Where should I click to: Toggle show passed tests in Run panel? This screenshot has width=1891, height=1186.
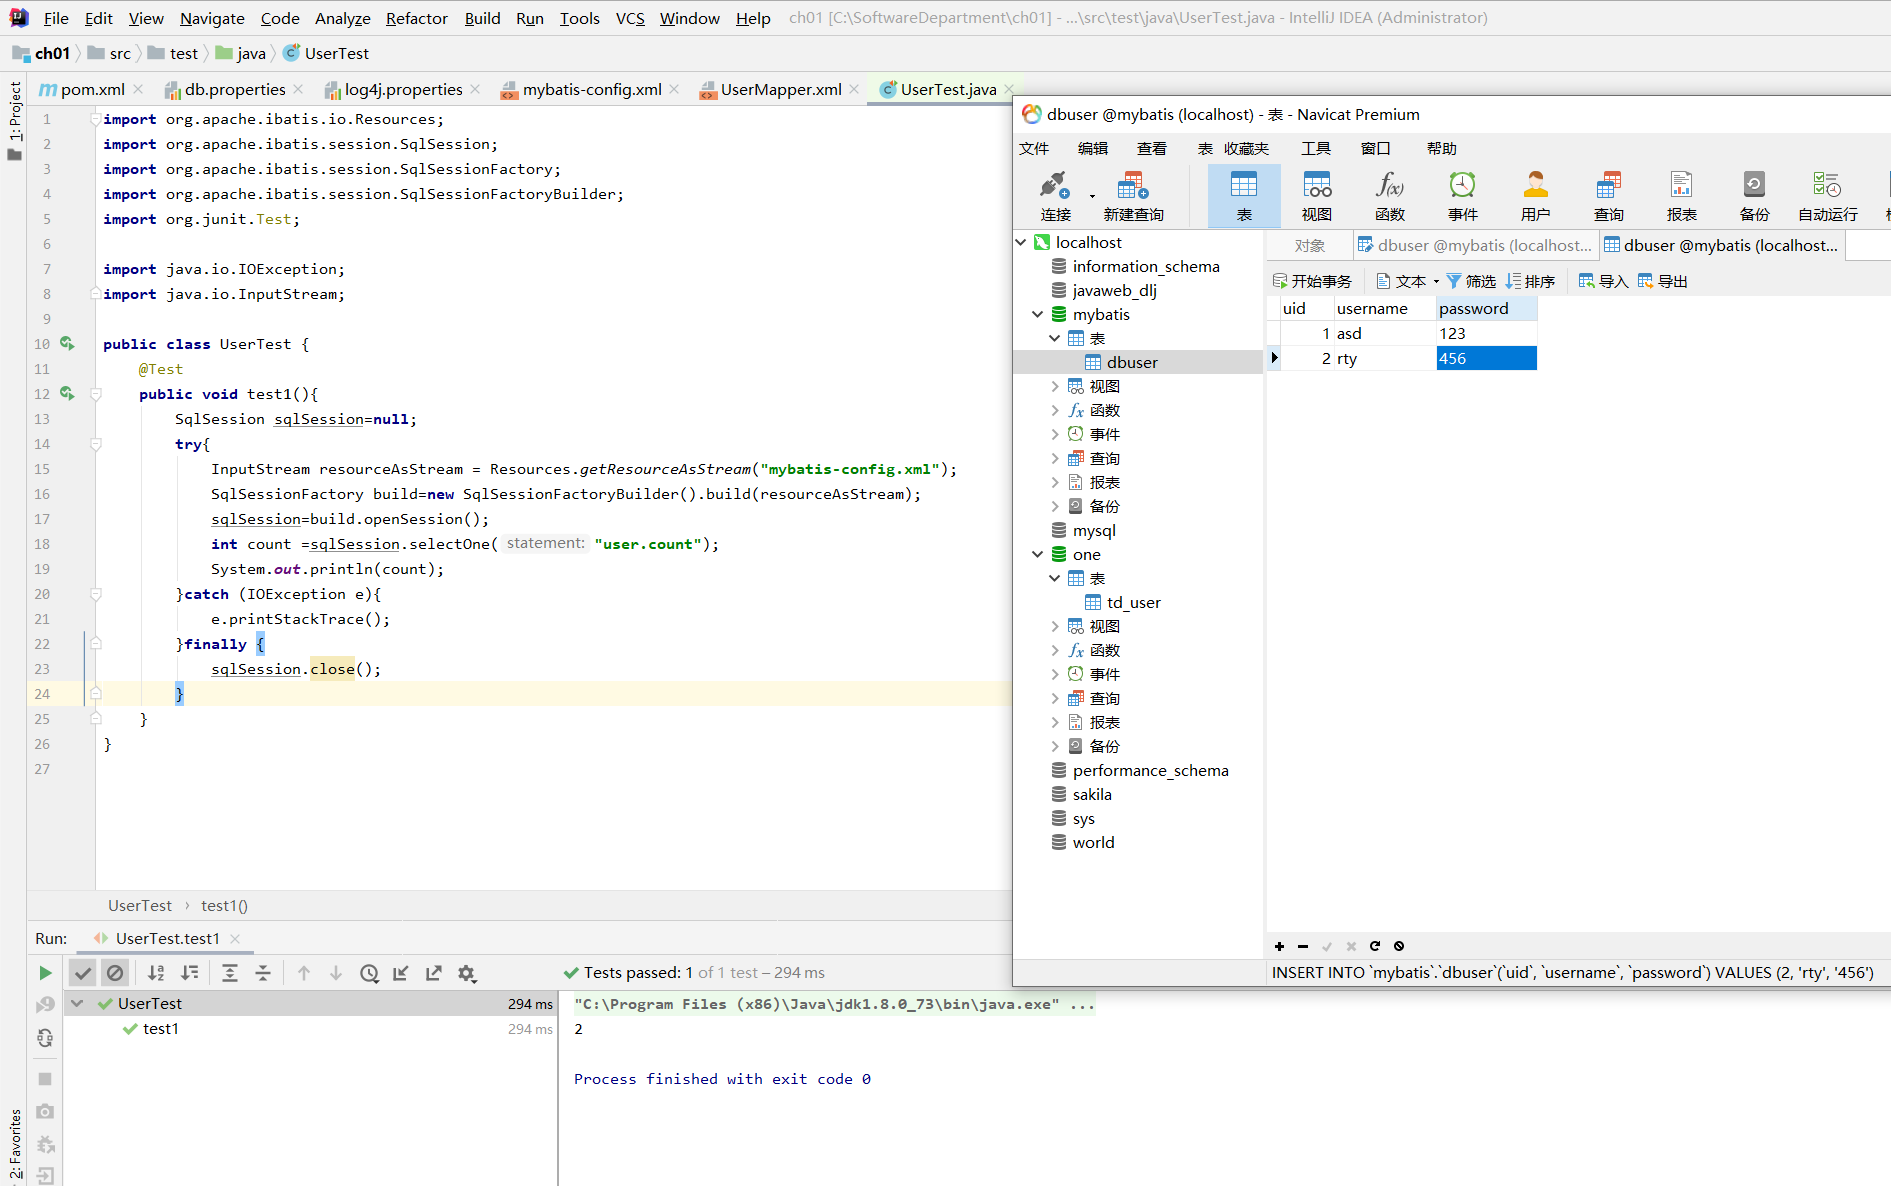(83, 973)
